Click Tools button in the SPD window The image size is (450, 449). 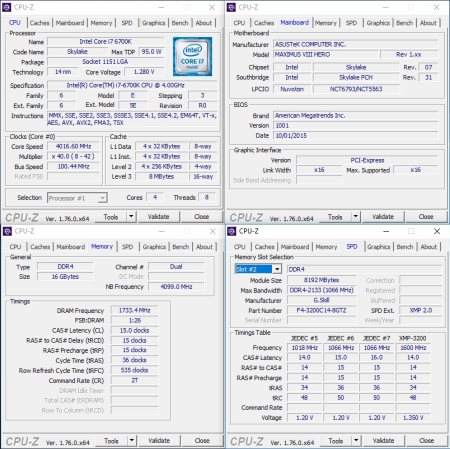[x=336, y=441]
